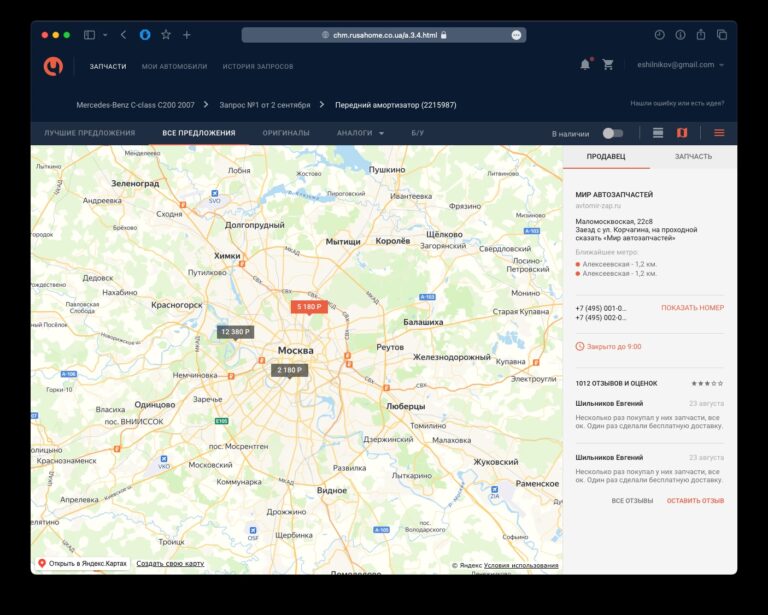Open the browser history clock icon

click(x=659, y=35)
